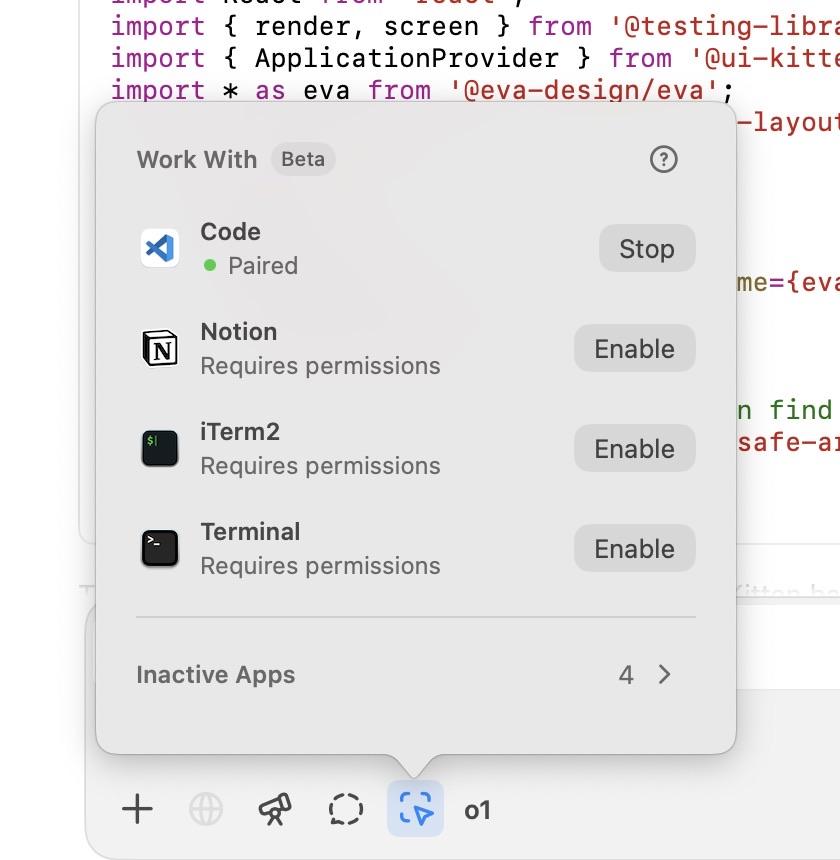The height and width of the screenshot is (860, 840).
Task: Toggle the Work With apps icon
Action: point(415,808)
